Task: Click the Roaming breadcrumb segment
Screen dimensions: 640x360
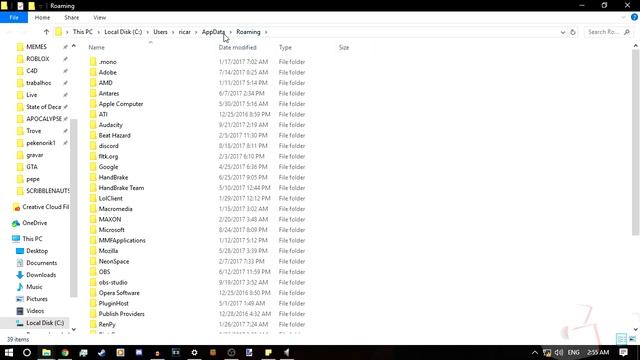Action: click(x=248, y=32)
